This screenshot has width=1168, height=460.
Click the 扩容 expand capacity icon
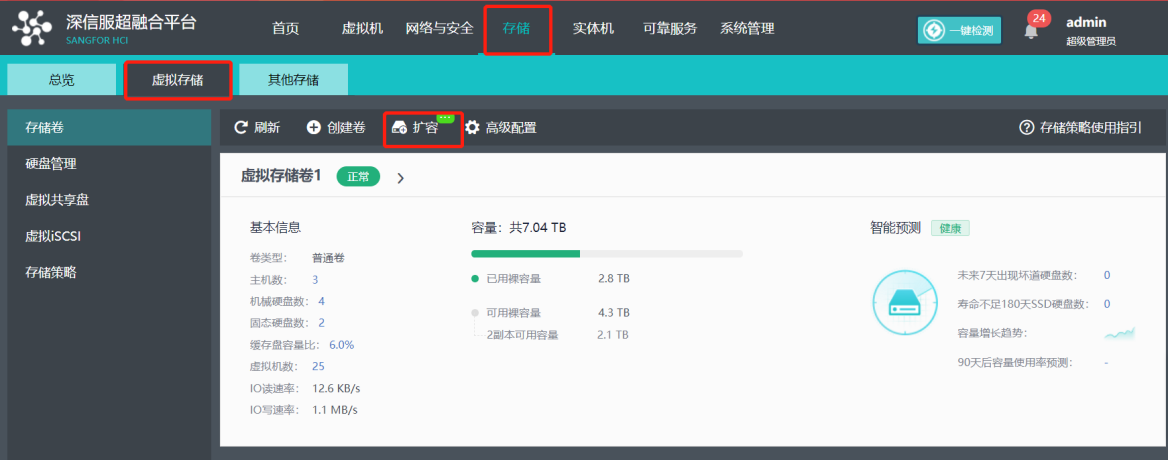point(399,128)
